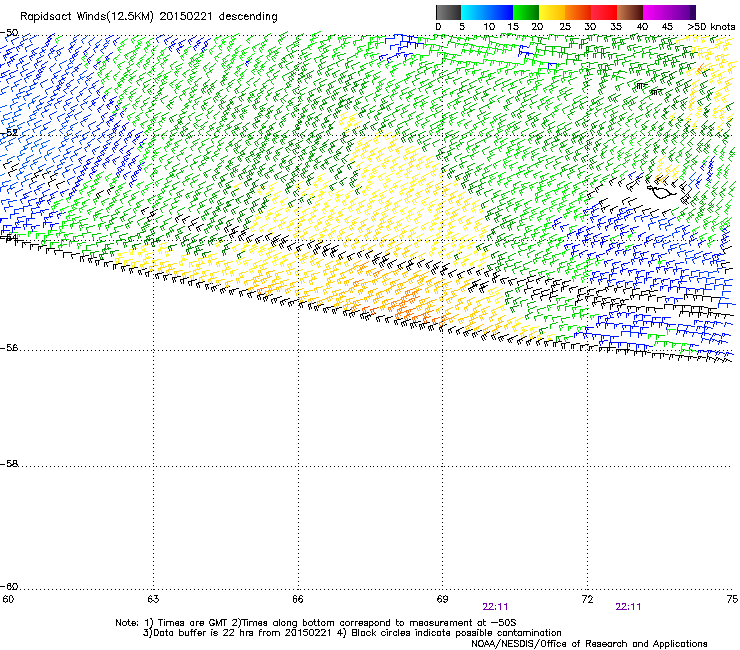Select the '66' longitude axis label
The width and height of the screenshot is (740, 650).
coord(298,599)
